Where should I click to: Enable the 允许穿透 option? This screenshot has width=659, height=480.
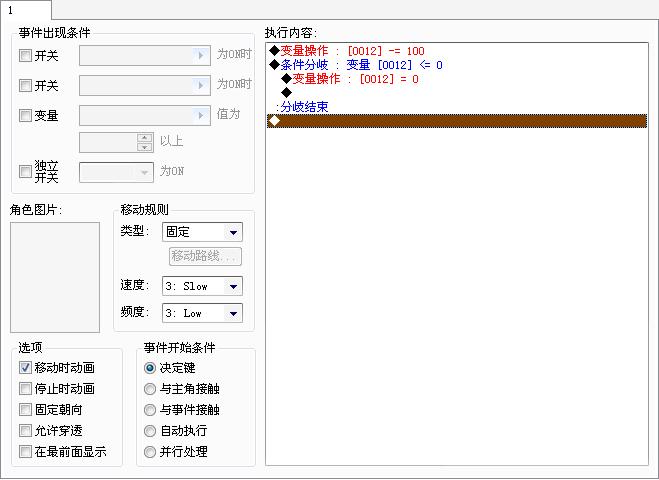[25, 430]
